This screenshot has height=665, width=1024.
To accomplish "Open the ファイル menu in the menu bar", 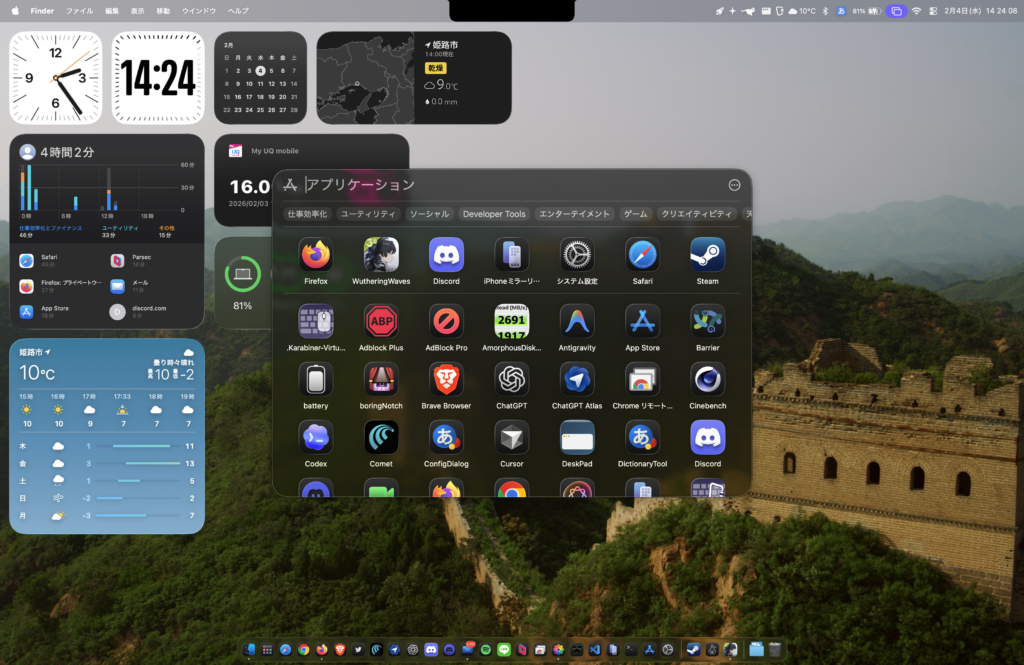I will (79, 11).
